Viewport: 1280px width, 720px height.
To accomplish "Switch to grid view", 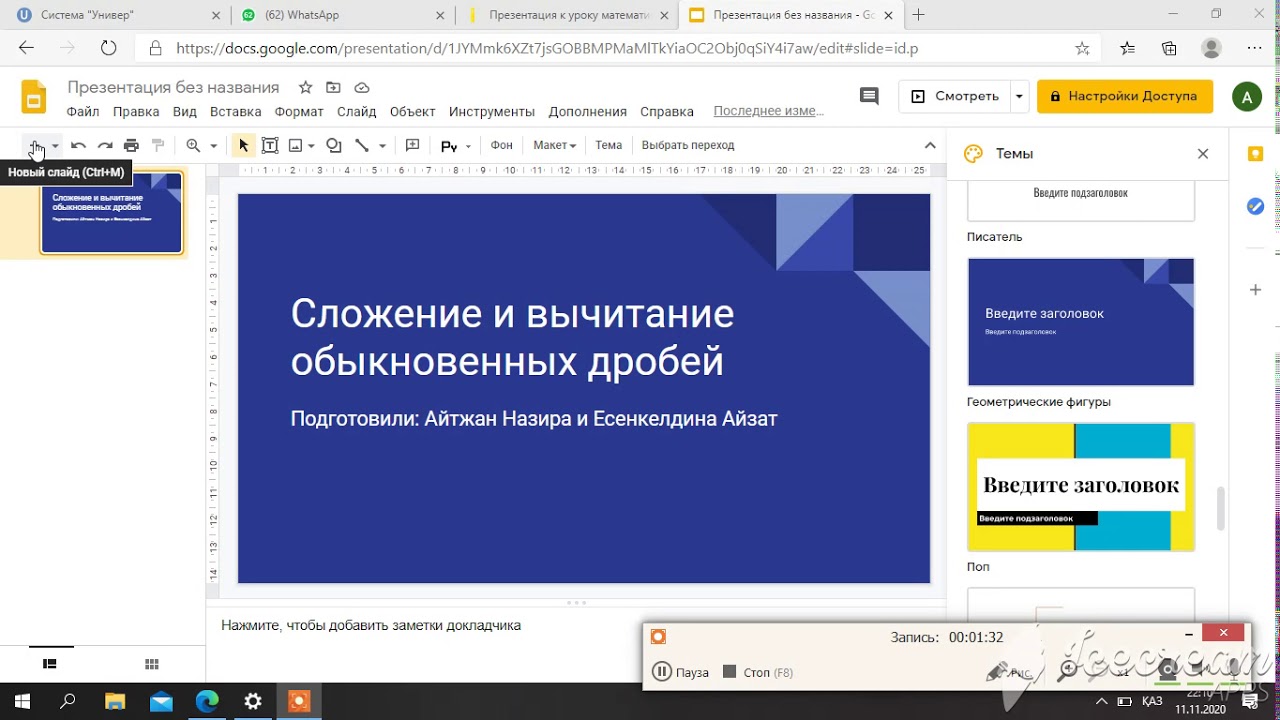I will [x=152, y=664].
